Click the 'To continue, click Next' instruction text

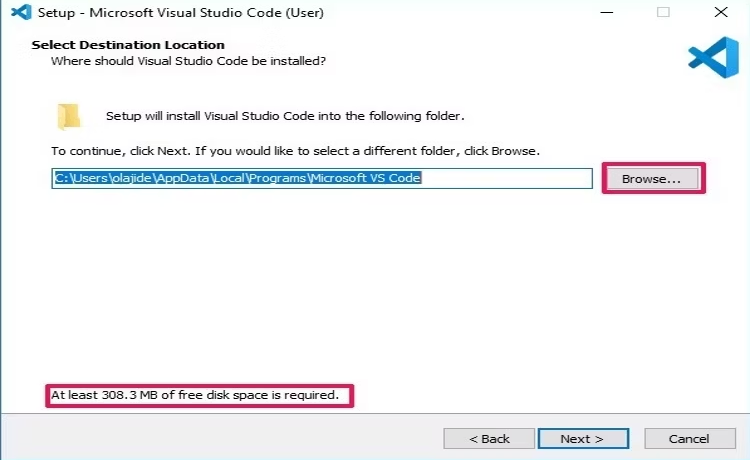[x=296, y=151]
